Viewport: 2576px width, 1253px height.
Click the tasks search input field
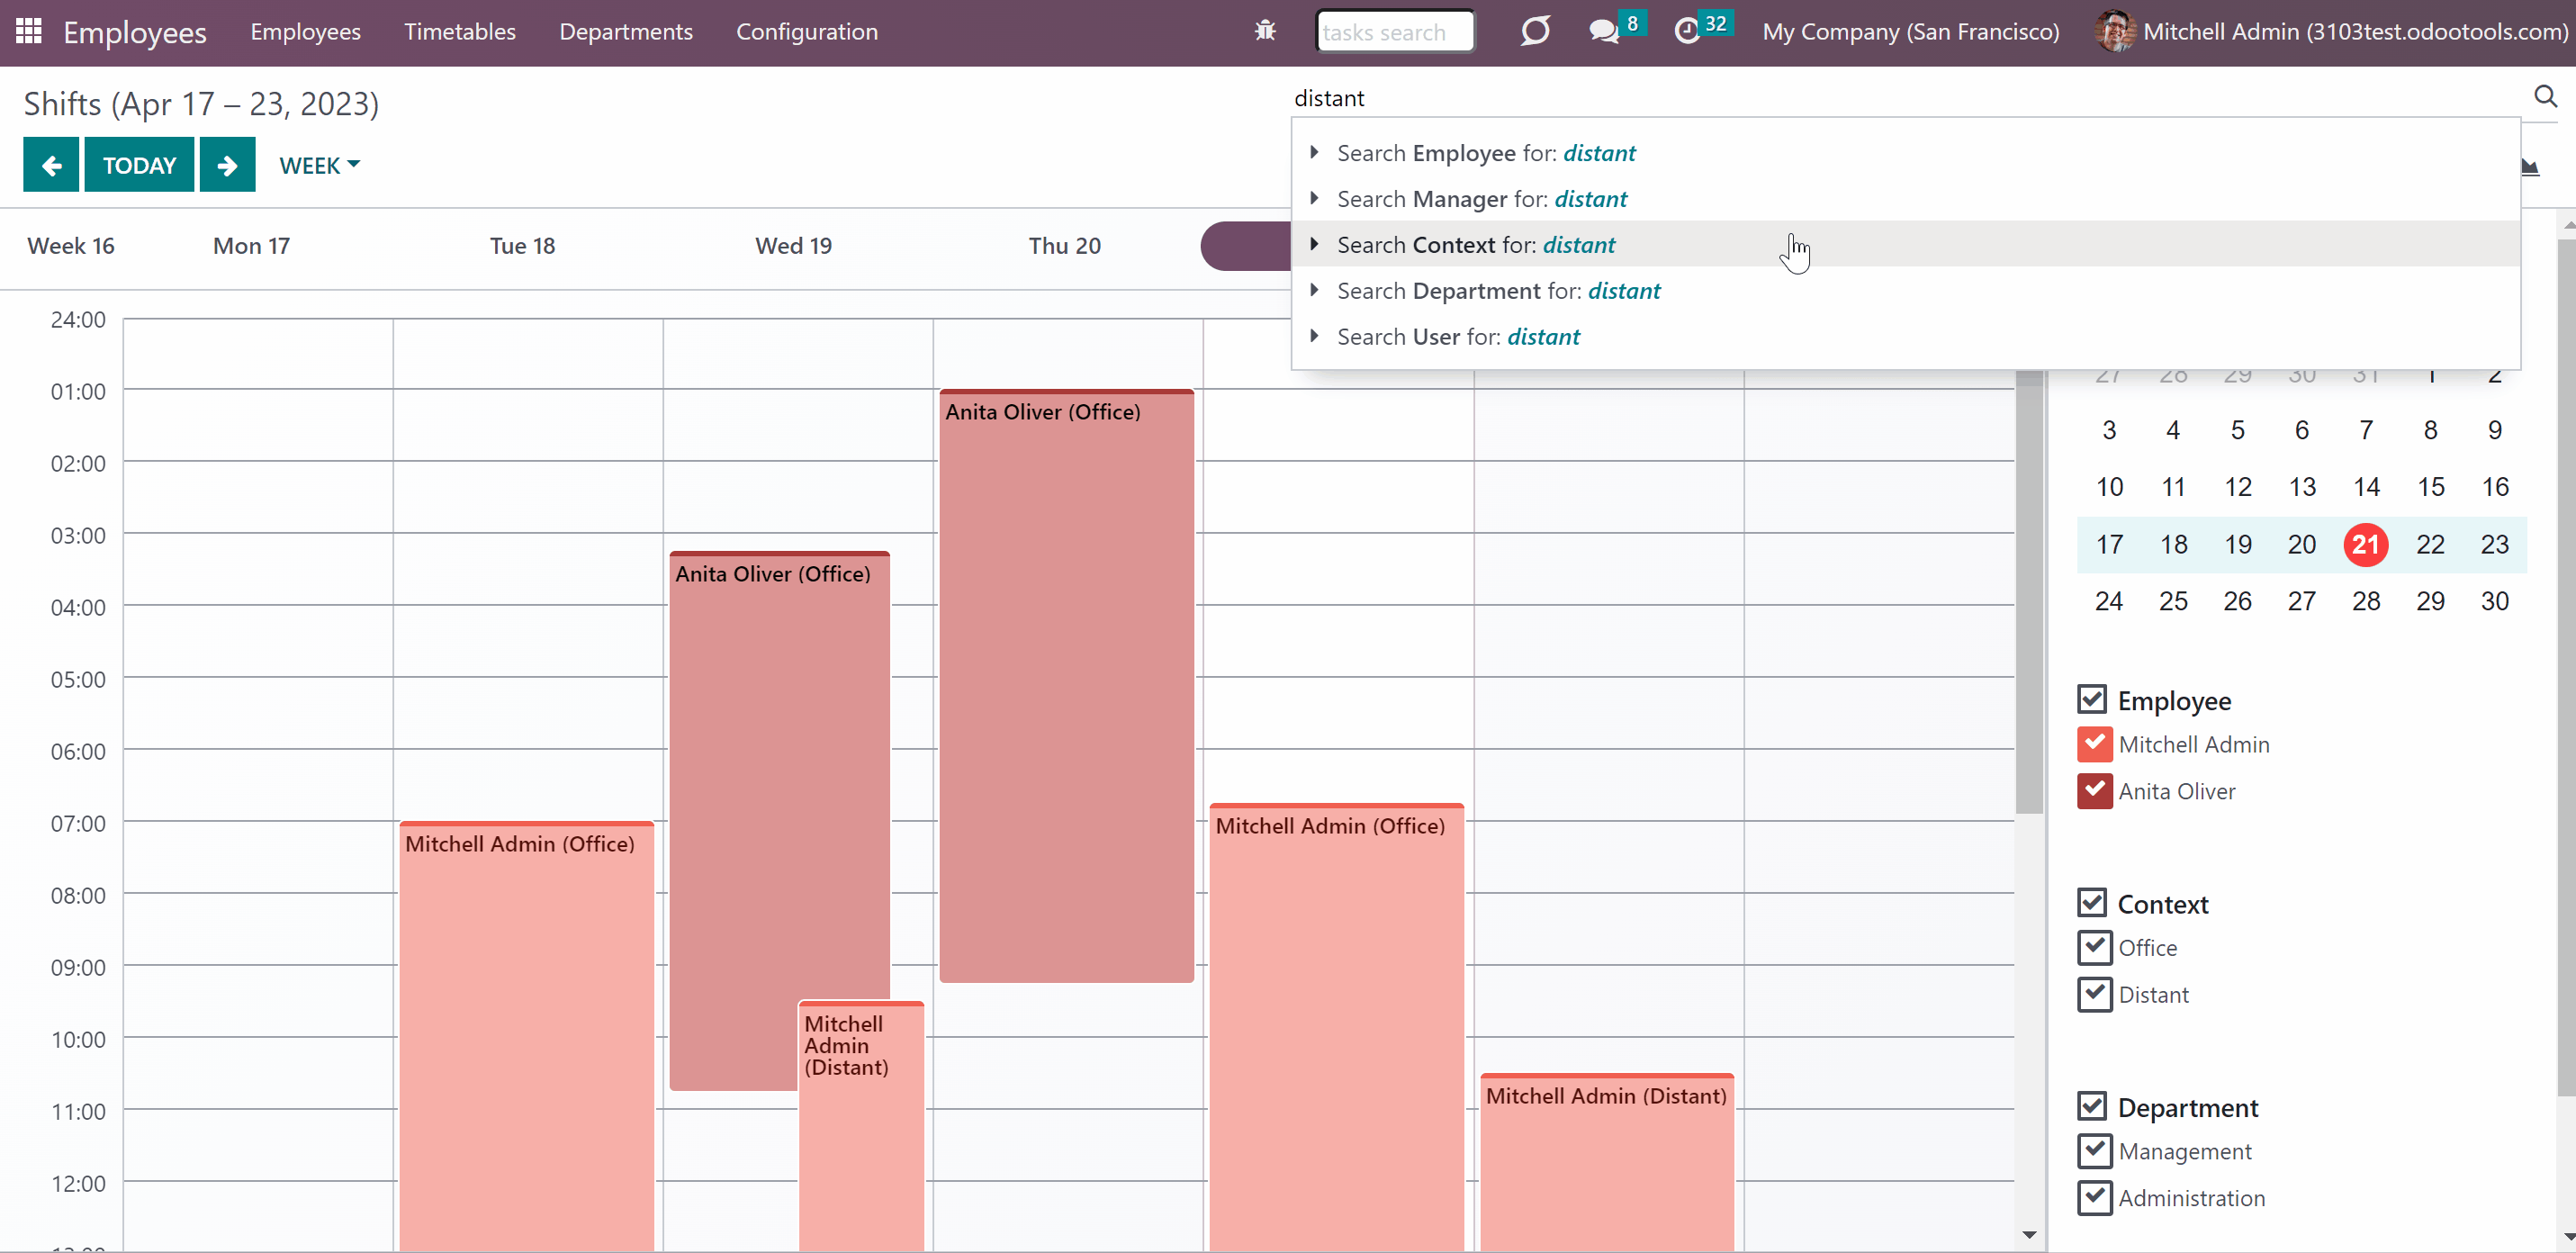pos(1394,31)
